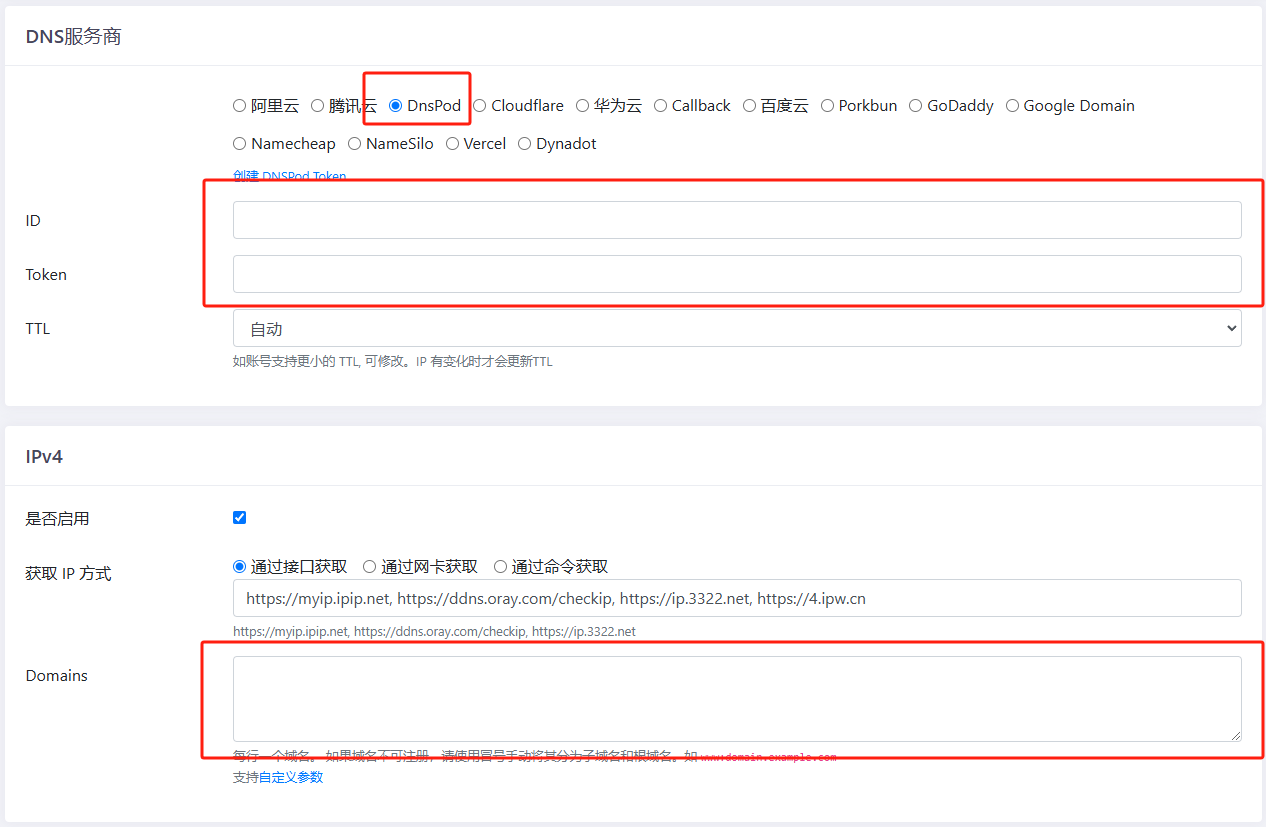Click the TTL field label
This screenshot has width=1266, height=827.
(38, 329)
